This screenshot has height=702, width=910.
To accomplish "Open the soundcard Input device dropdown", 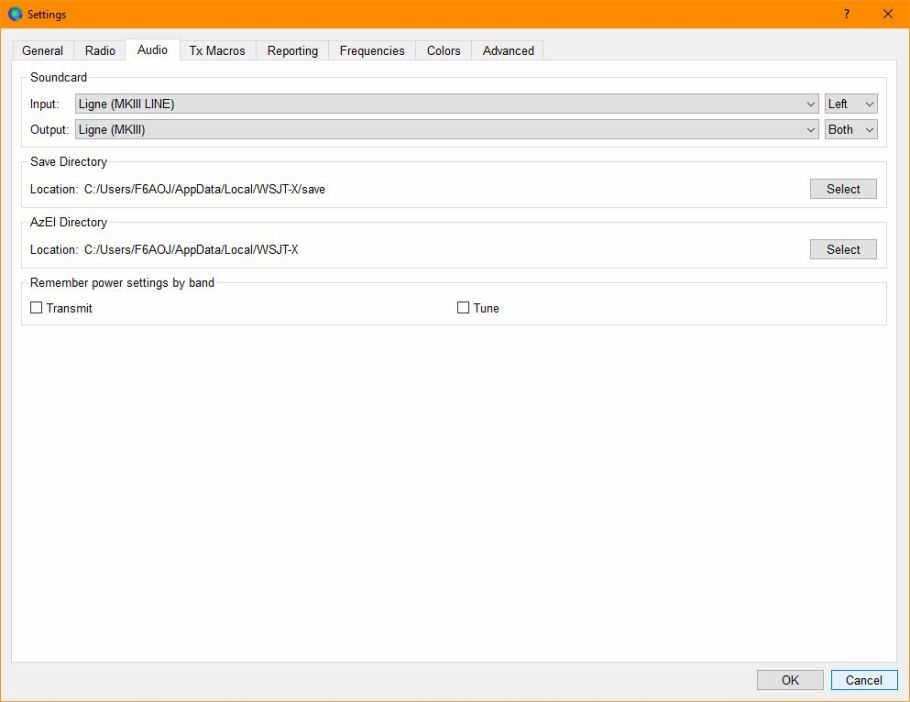I will click(x=447, y=104).
